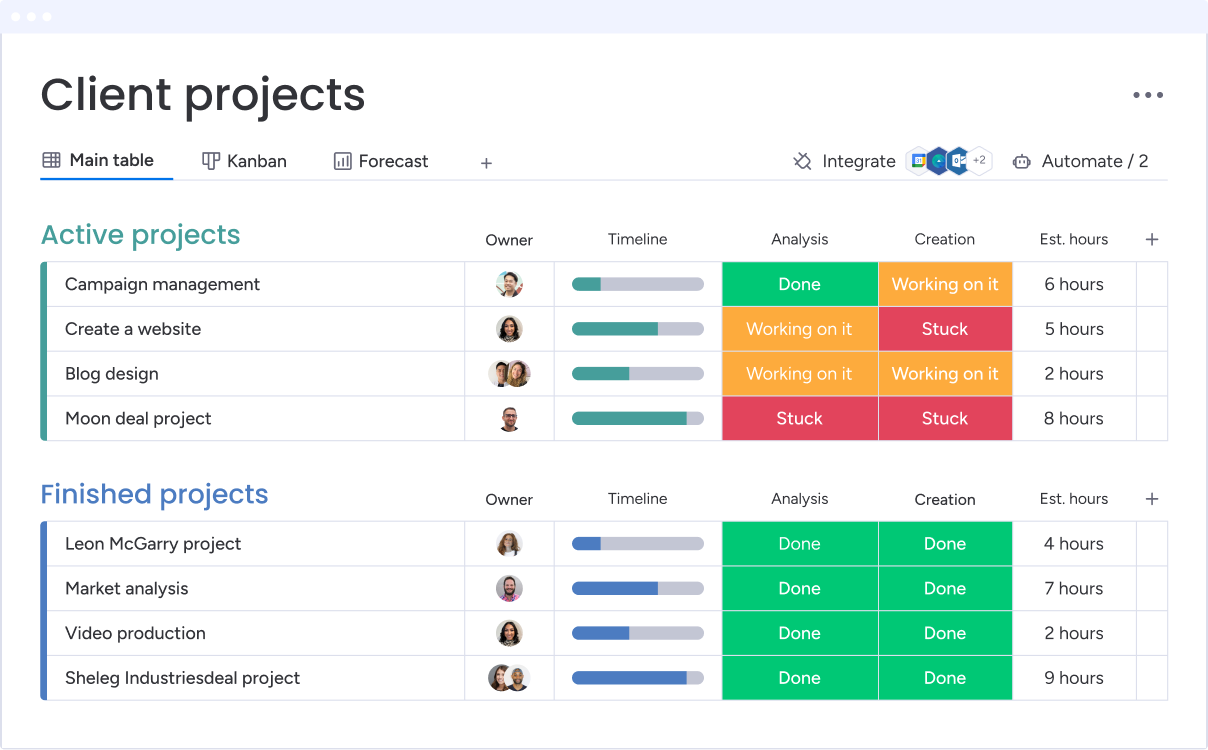Show the +2 more integrations badge
The width and height of the screenshot is (1208, 750).
[980, 160]
